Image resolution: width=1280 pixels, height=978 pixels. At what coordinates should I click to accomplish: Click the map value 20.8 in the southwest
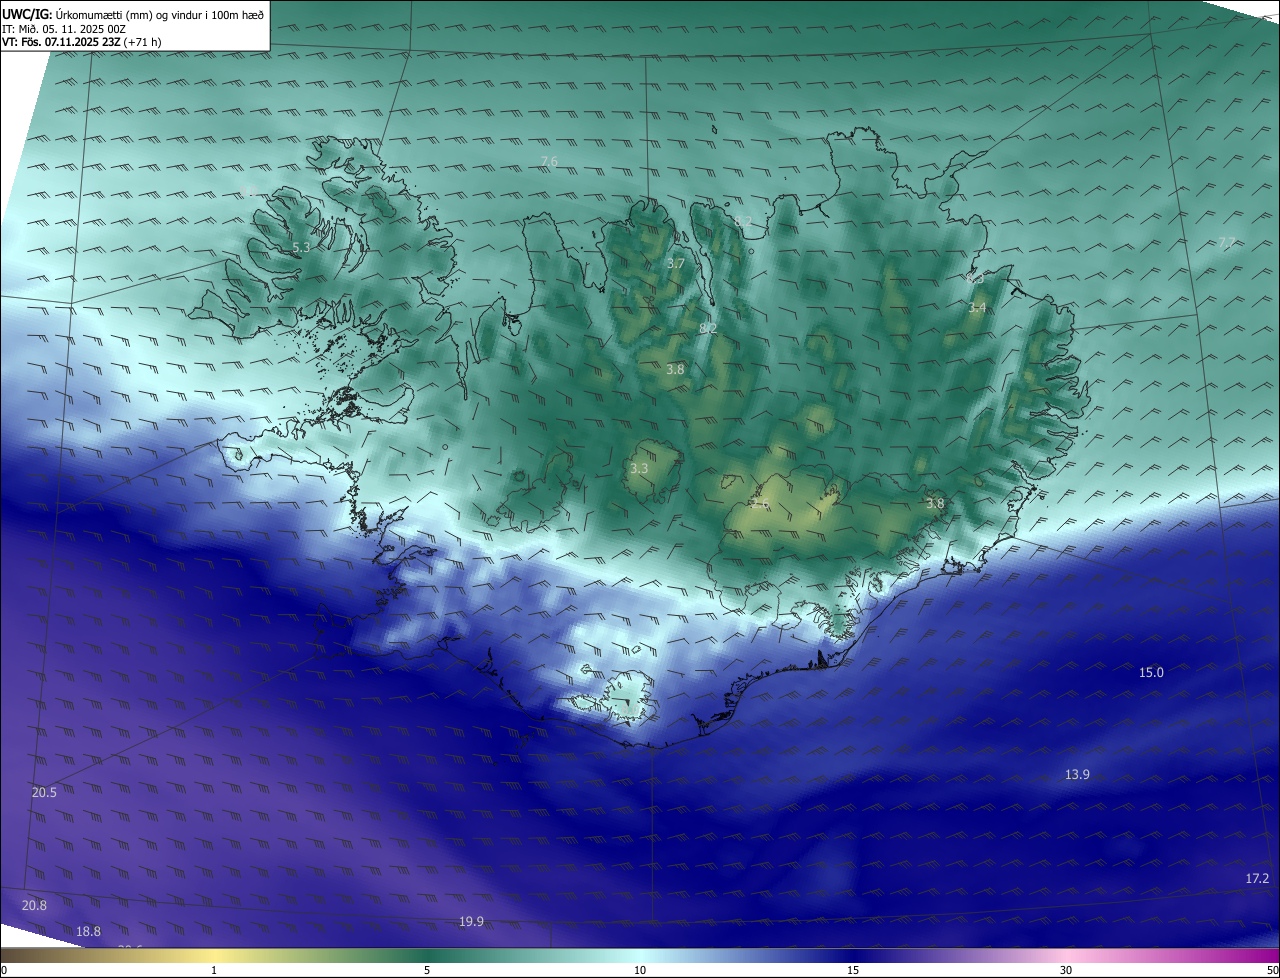(34, 906)
